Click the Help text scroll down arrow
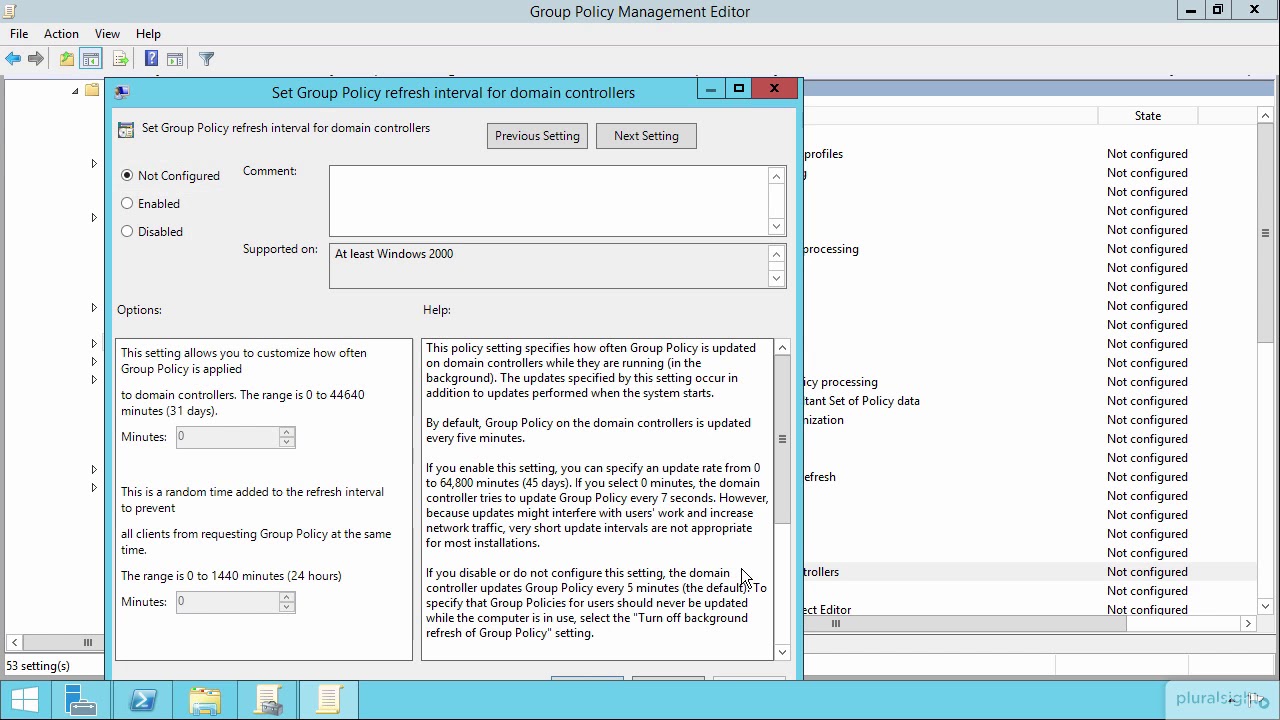 pyautogui.click(x=782, y=652)
